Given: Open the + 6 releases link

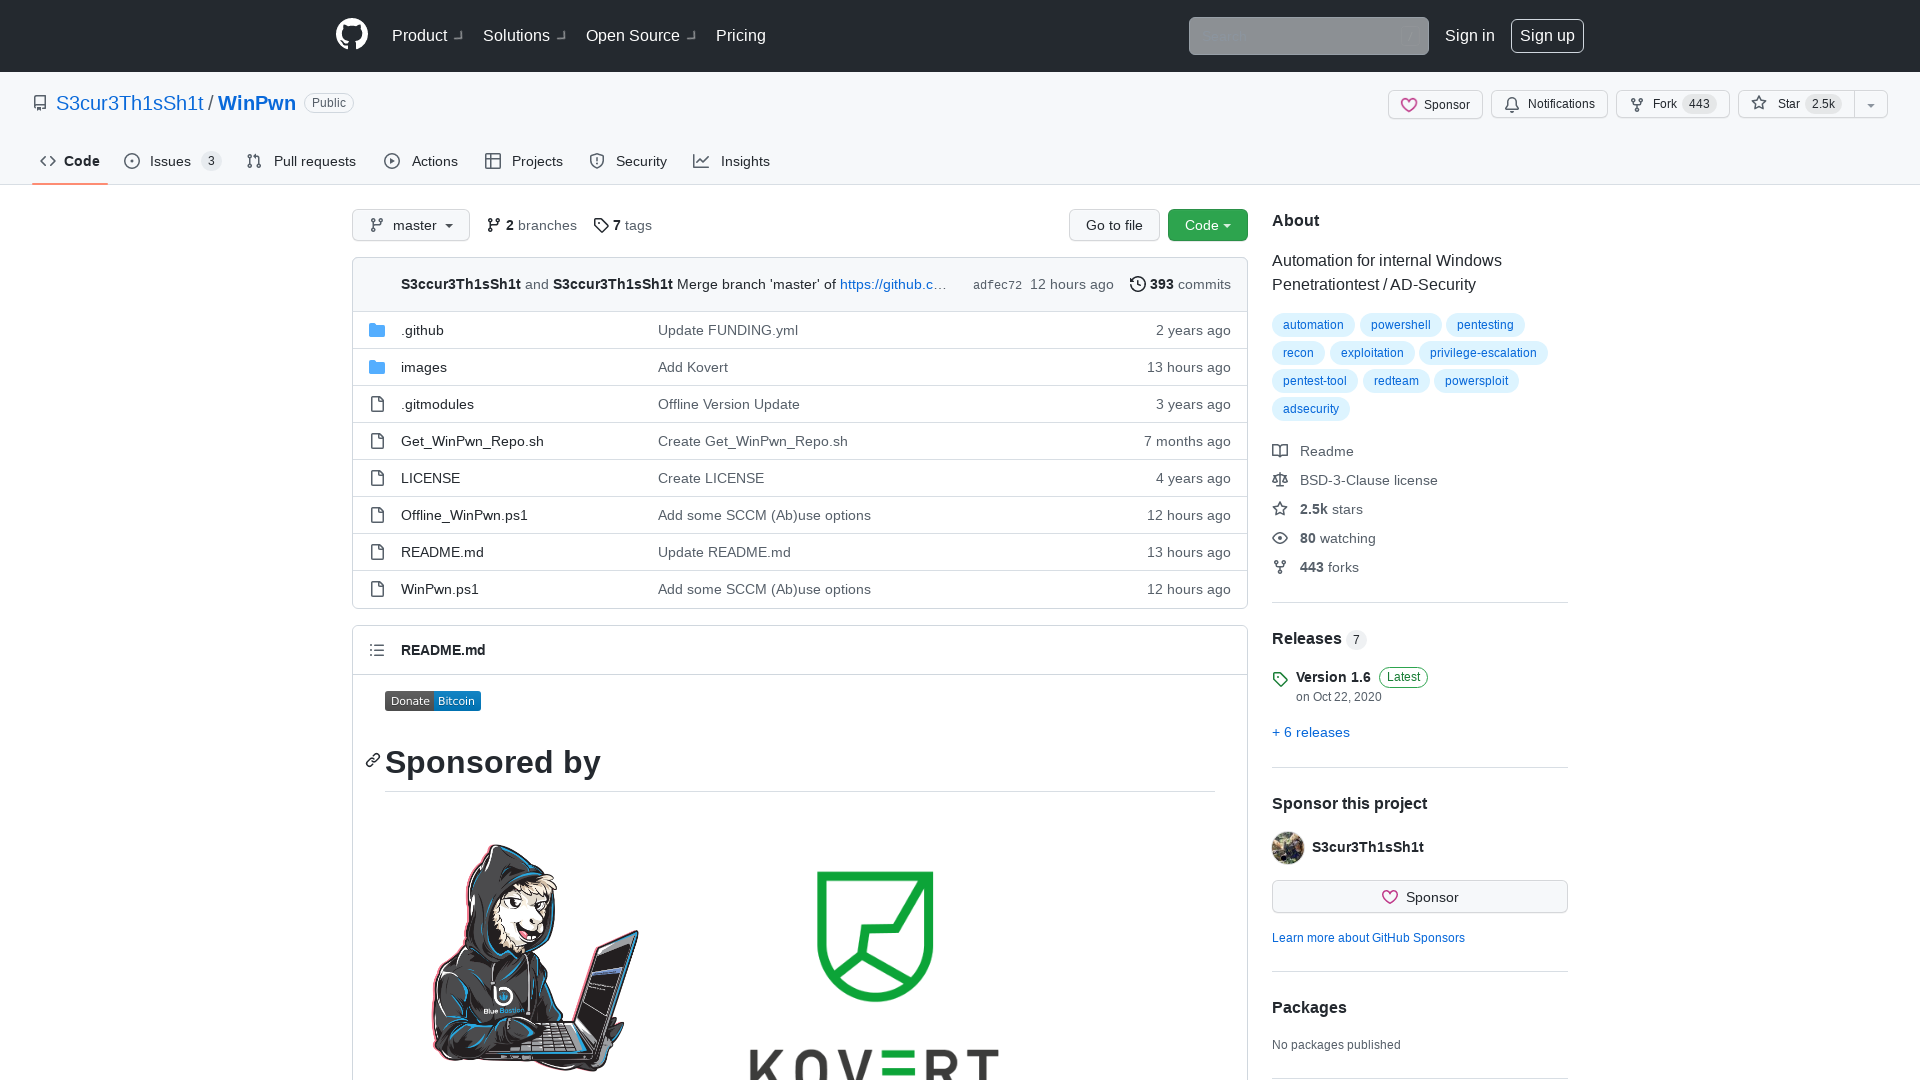Looking at the screenshot, I should point(1310,732).
